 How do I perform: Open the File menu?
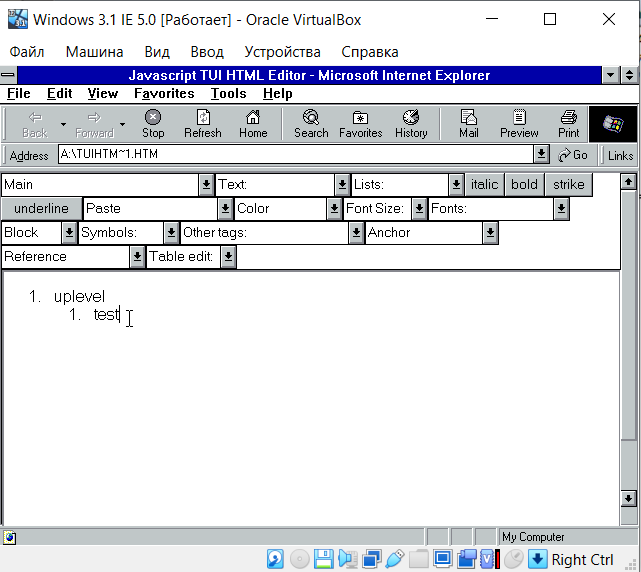19,94
